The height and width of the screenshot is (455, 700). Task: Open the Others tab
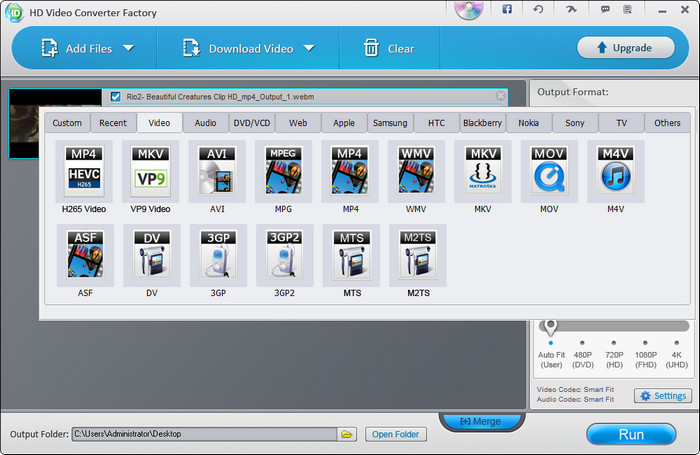[x=667, y=123]
